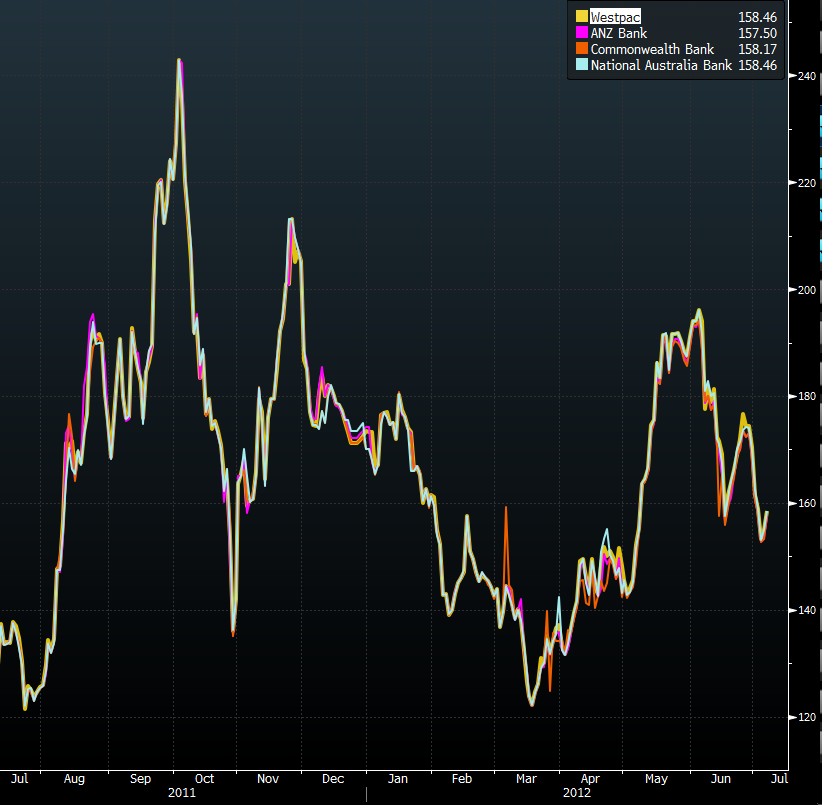Click the Westpac value 158.46 in legend
The height and width of the screenshot is (805, 822).
tap(757, 17)
